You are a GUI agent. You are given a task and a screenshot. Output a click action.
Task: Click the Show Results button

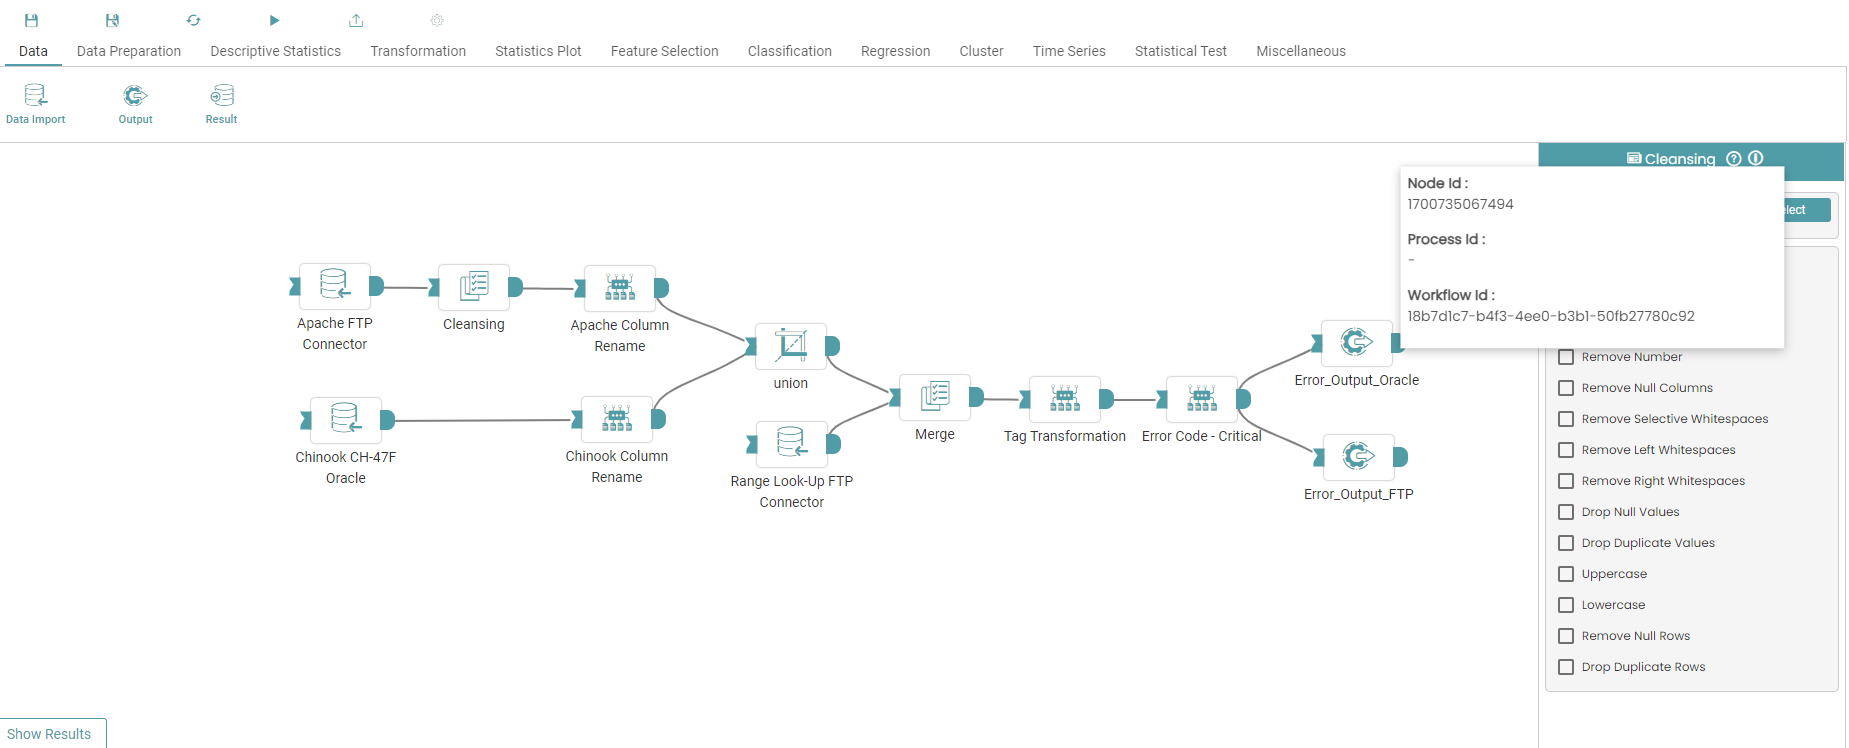point(49,734)
